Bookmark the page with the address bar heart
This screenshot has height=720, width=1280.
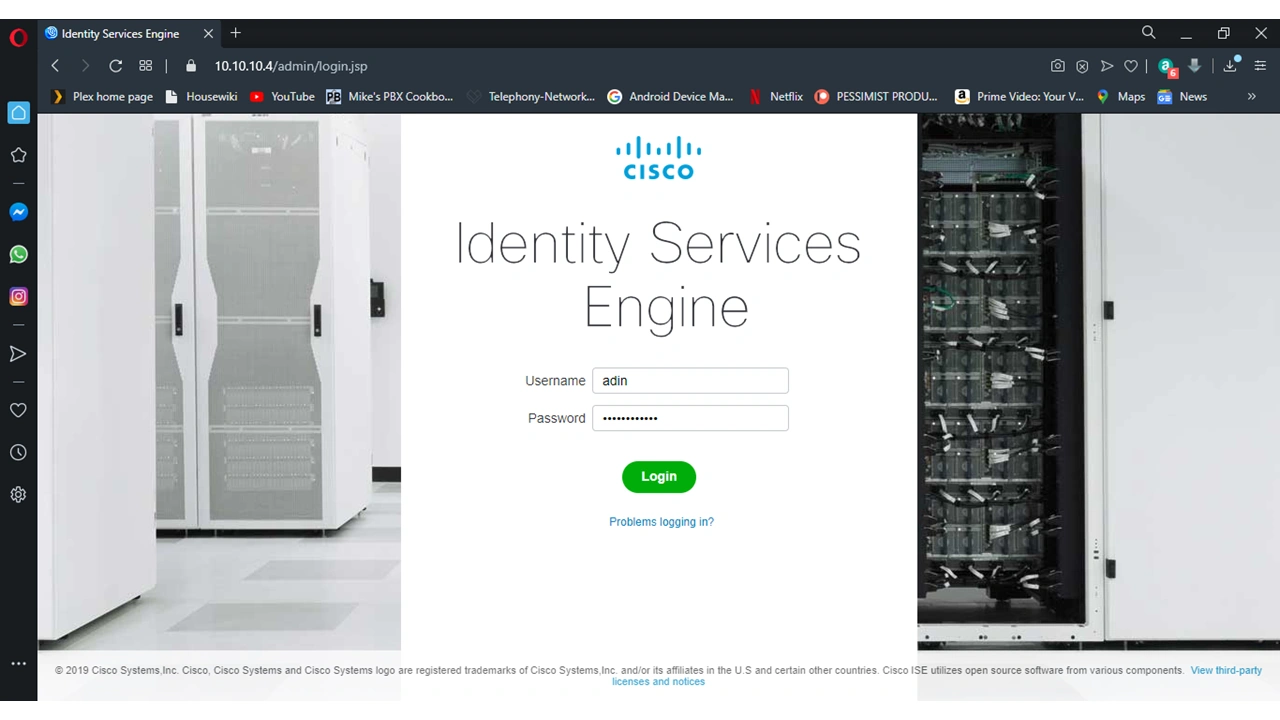pyautogui.click(x=1131, y=66)
